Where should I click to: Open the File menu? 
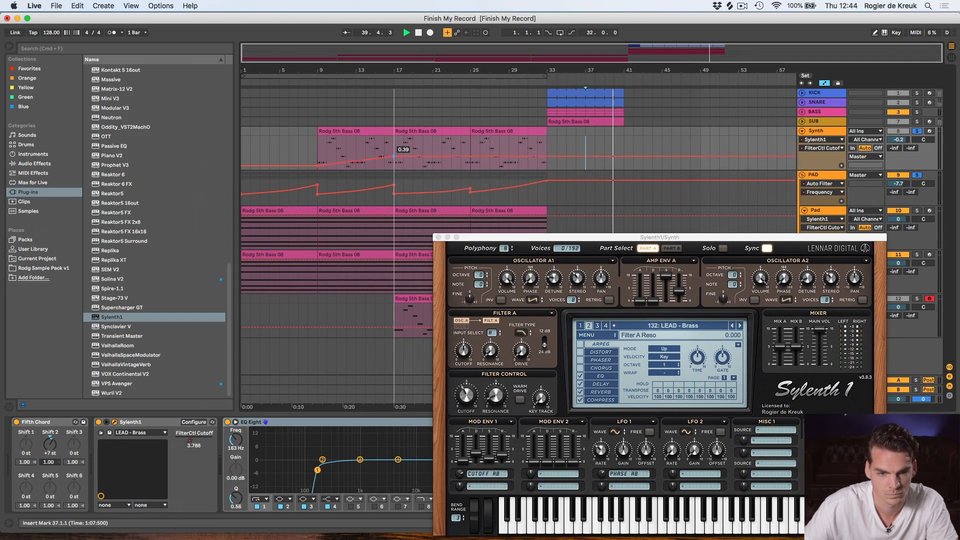pos(56,6)
